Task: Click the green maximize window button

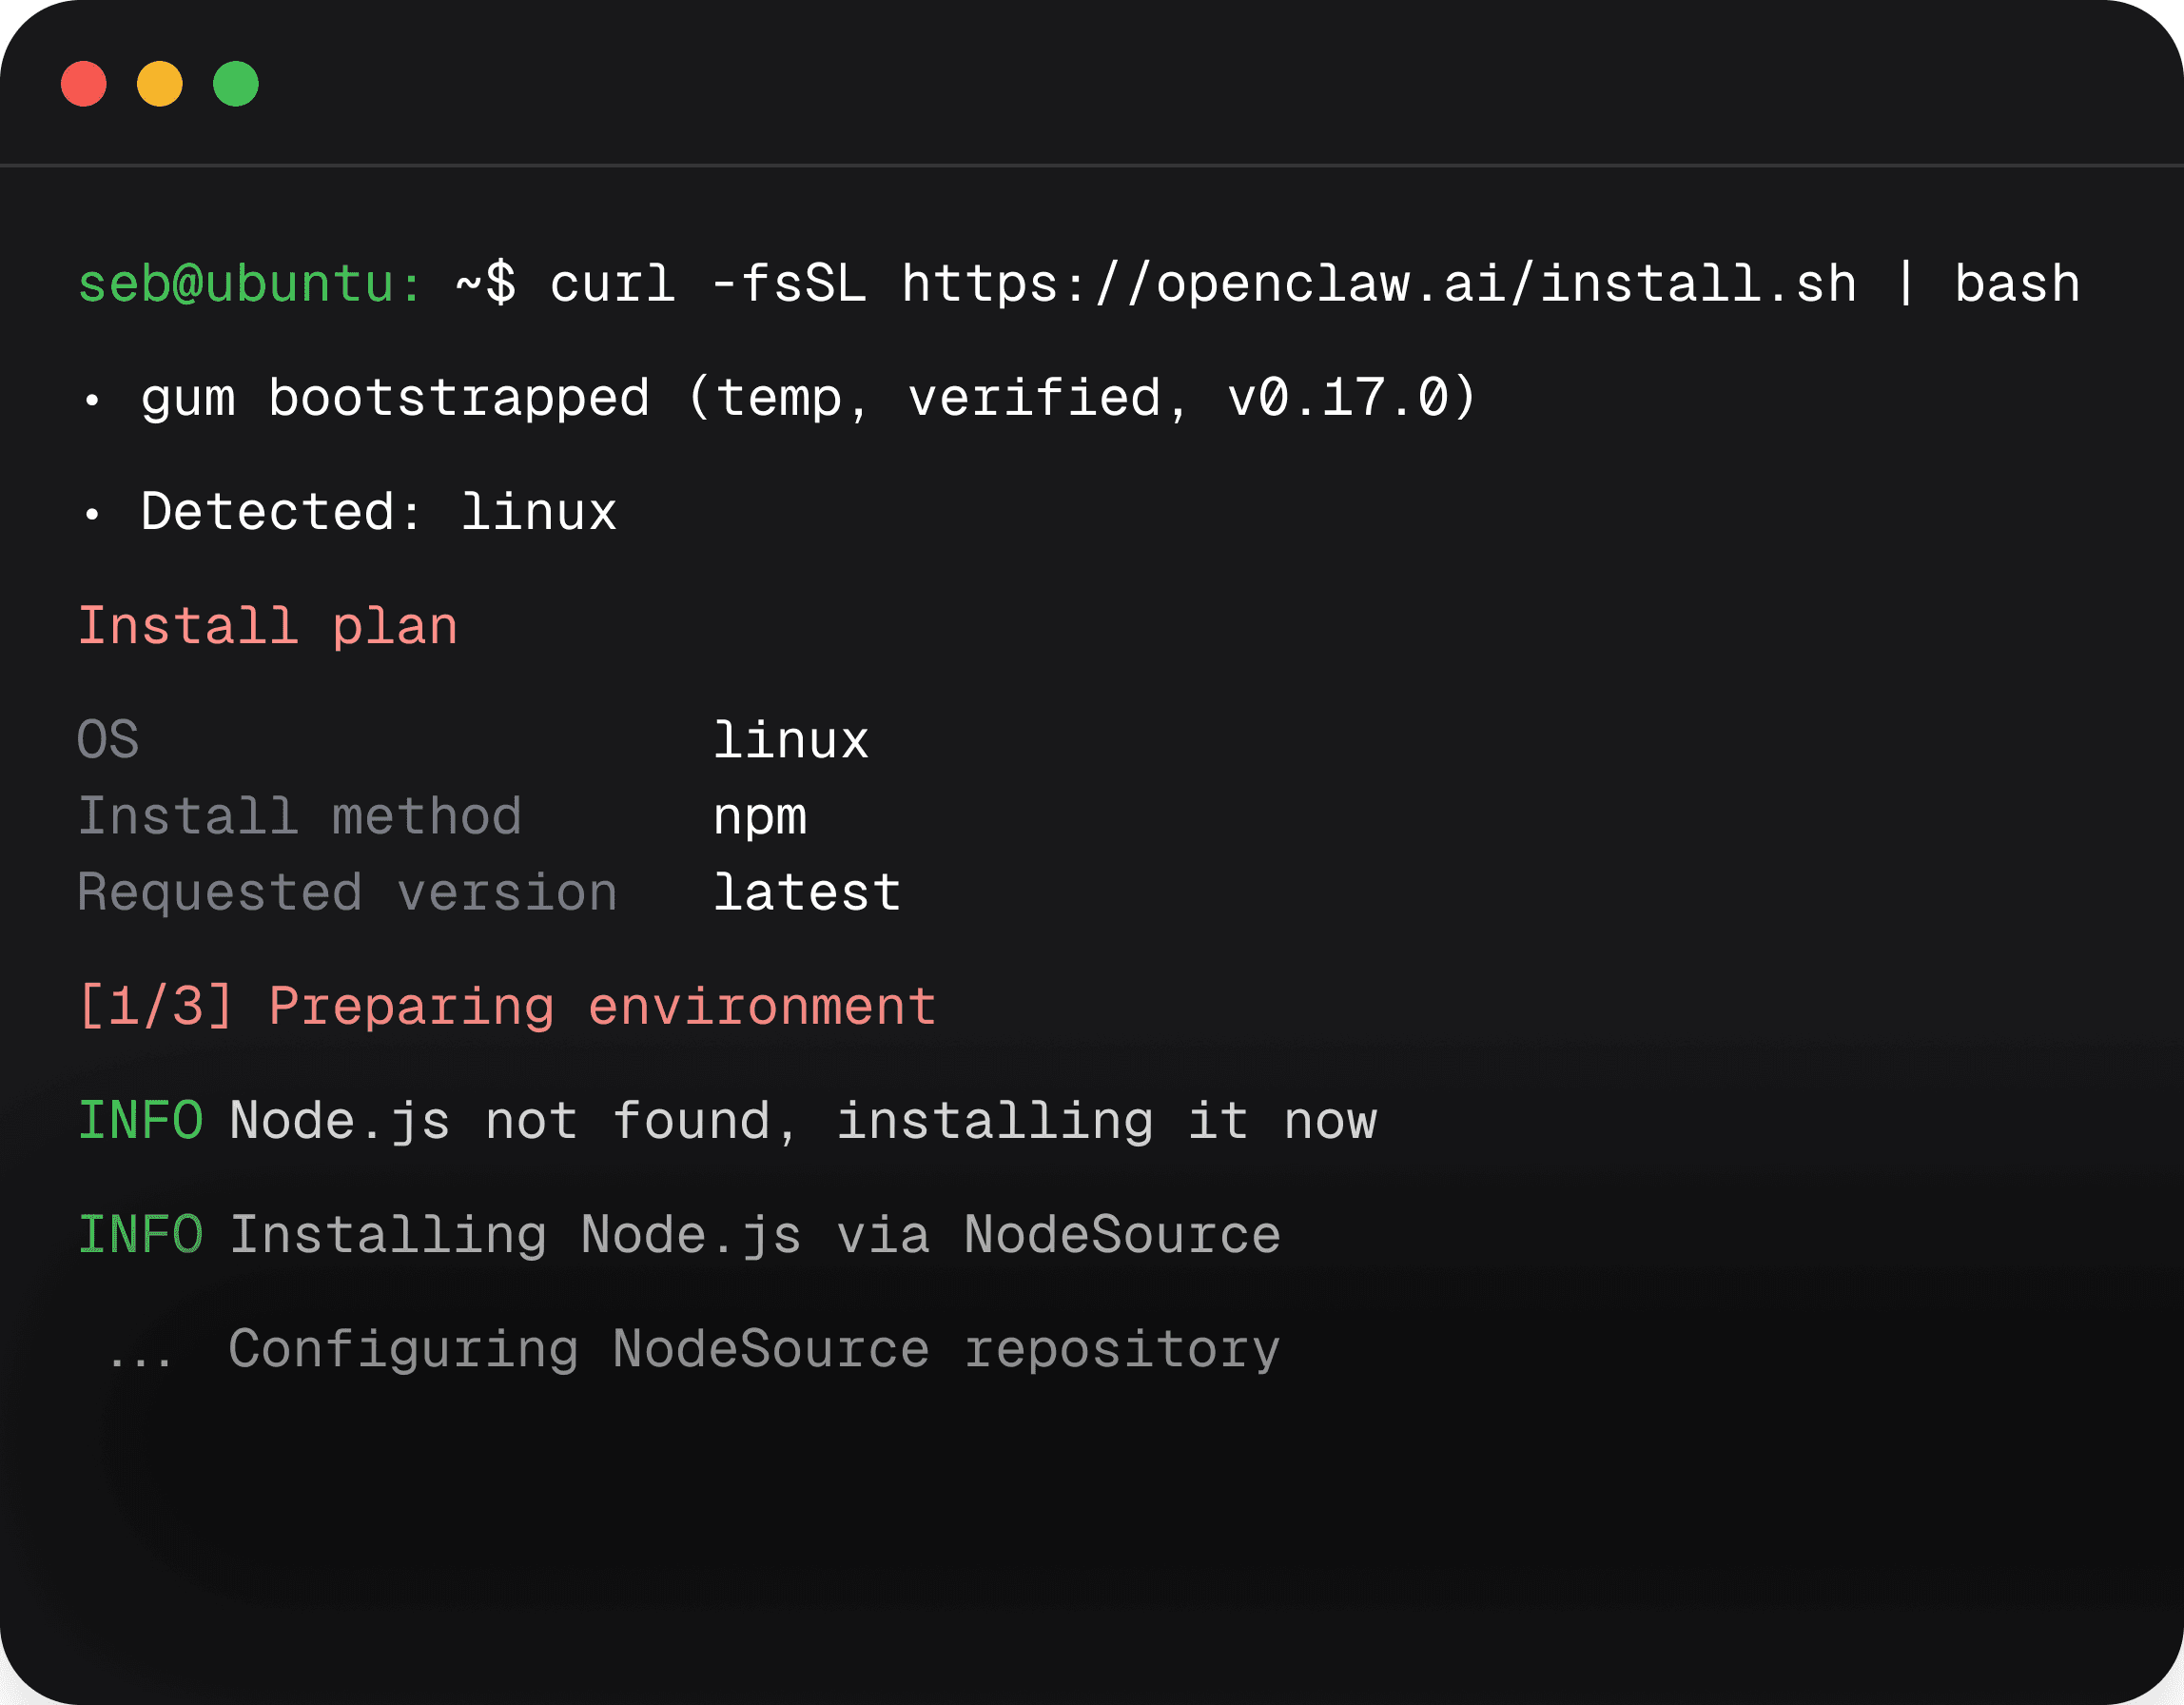Action: (236, 84)
